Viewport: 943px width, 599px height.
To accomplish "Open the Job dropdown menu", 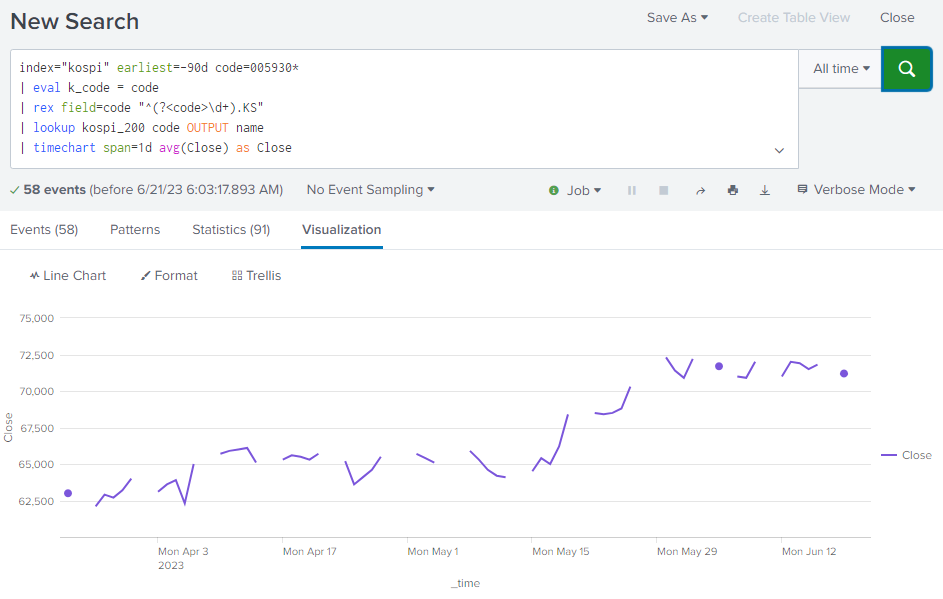I will [576, 190].
